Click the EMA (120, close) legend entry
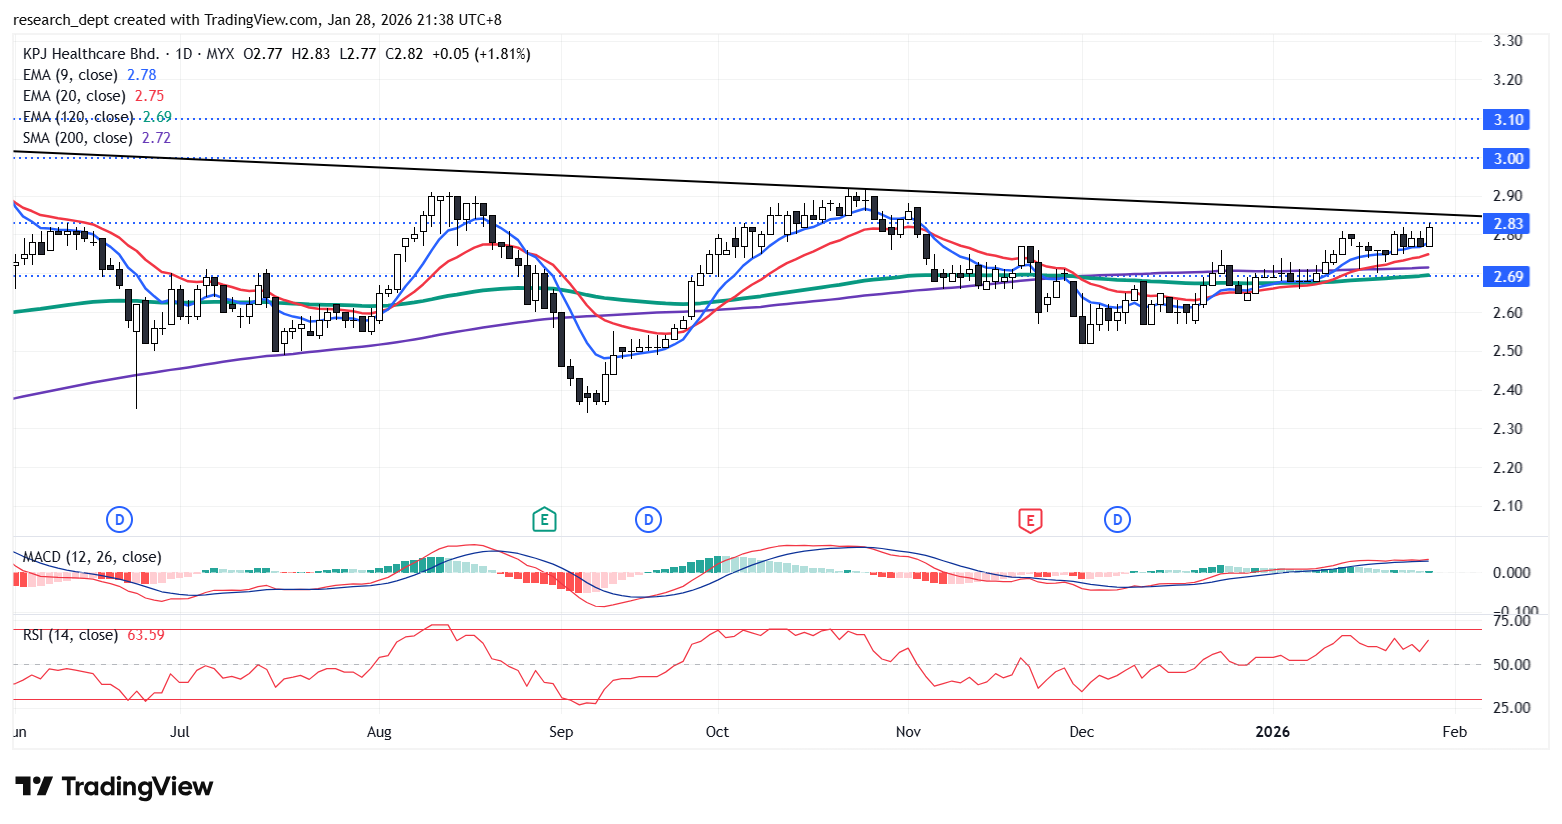Image resolution: width=1562 pixels, height=824 pixels. pos(78,117)
